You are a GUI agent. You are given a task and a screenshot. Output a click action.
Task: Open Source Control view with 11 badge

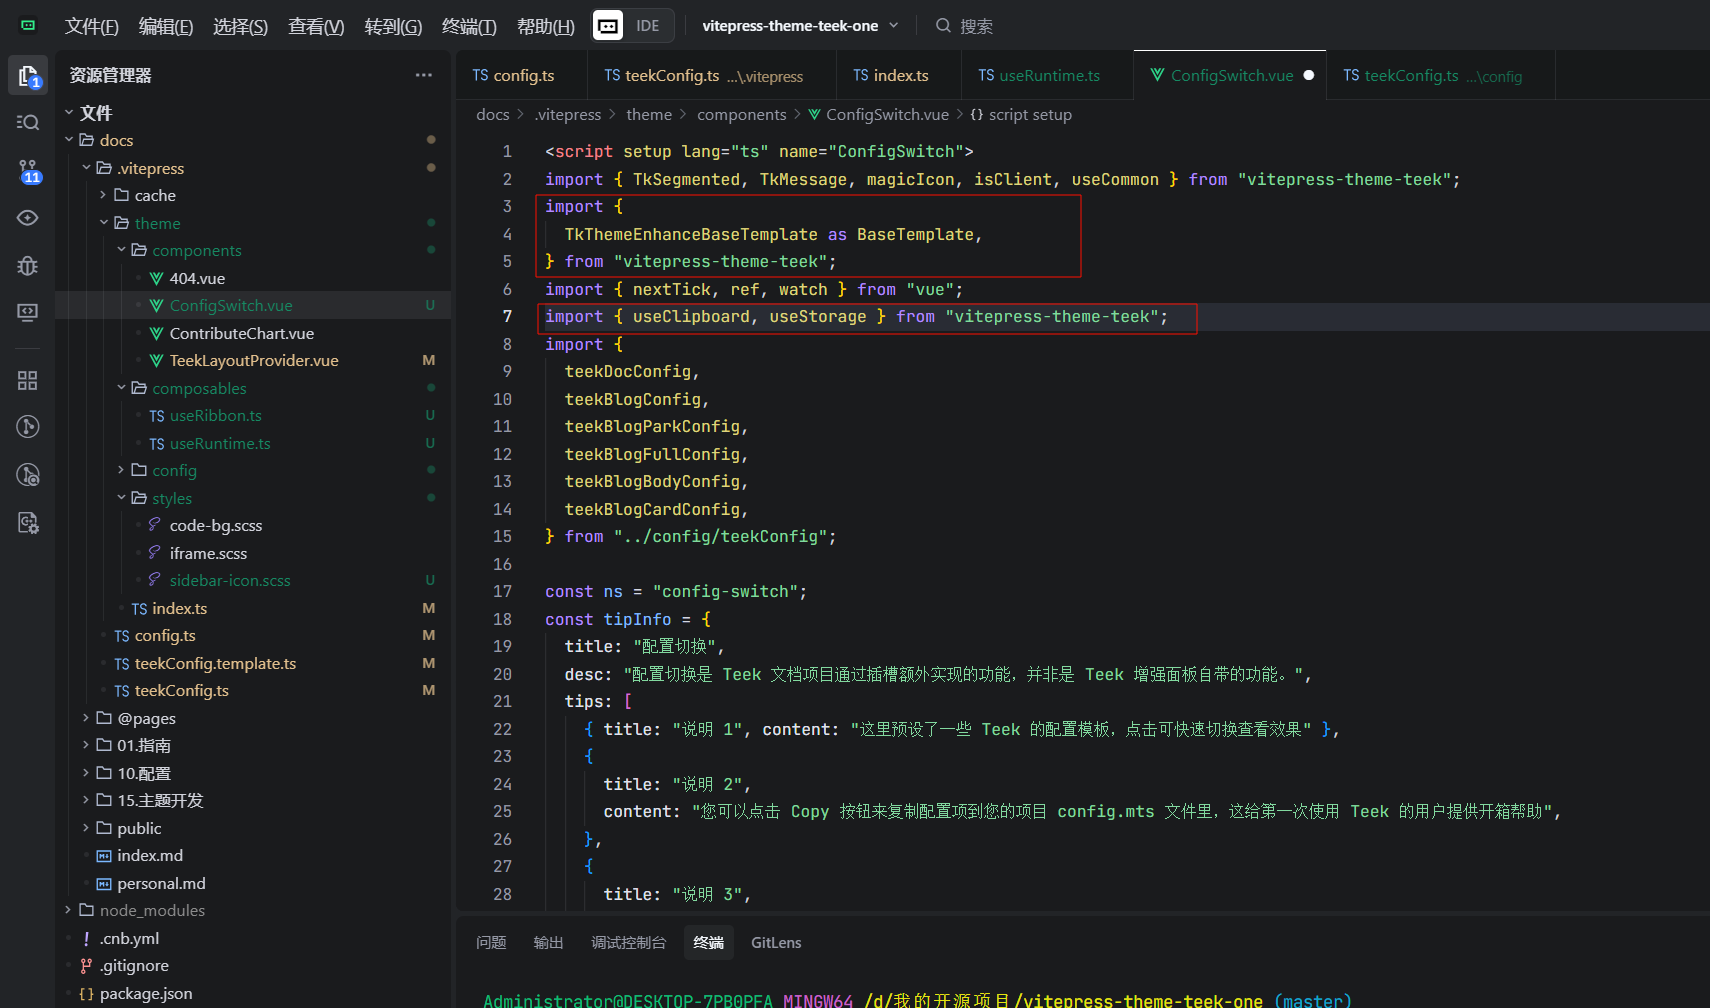(28, 170)
